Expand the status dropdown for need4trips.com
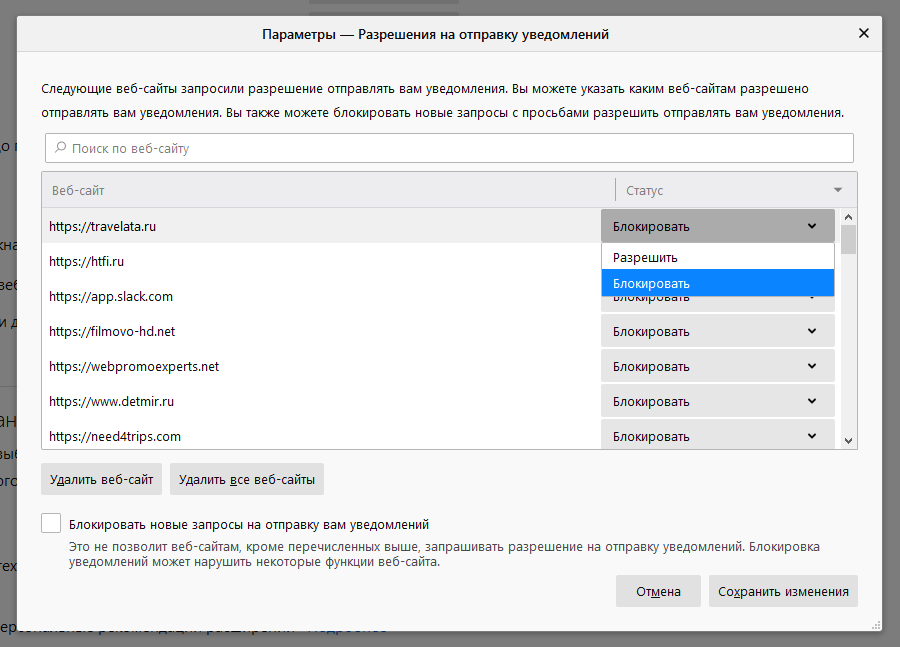The height and width of the screenshot is (647, 900). point(717,436)
